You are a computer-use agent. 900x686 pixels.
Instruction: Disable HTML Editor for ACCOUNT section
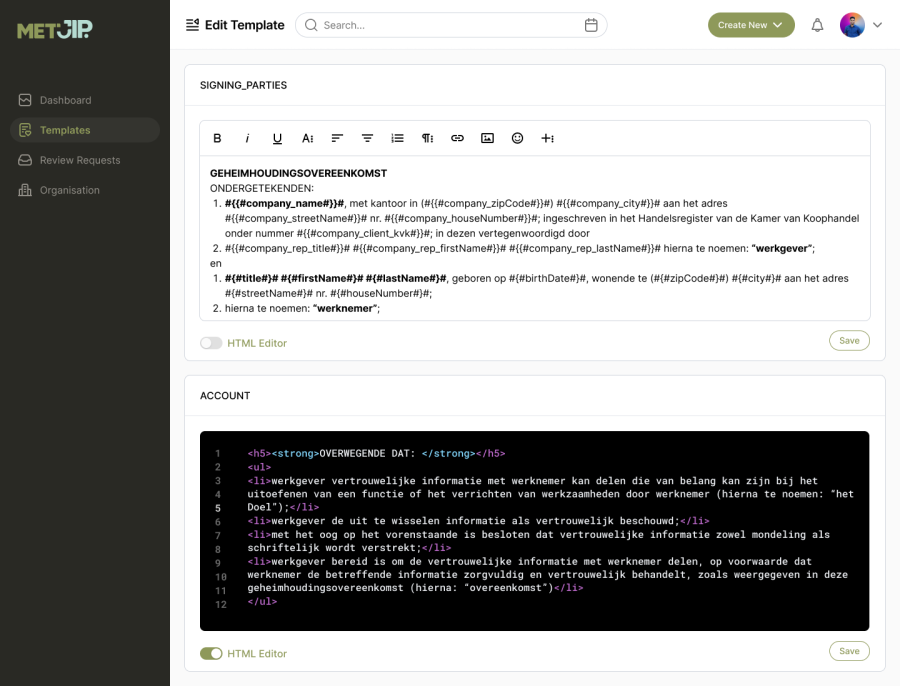click(211, 654)
